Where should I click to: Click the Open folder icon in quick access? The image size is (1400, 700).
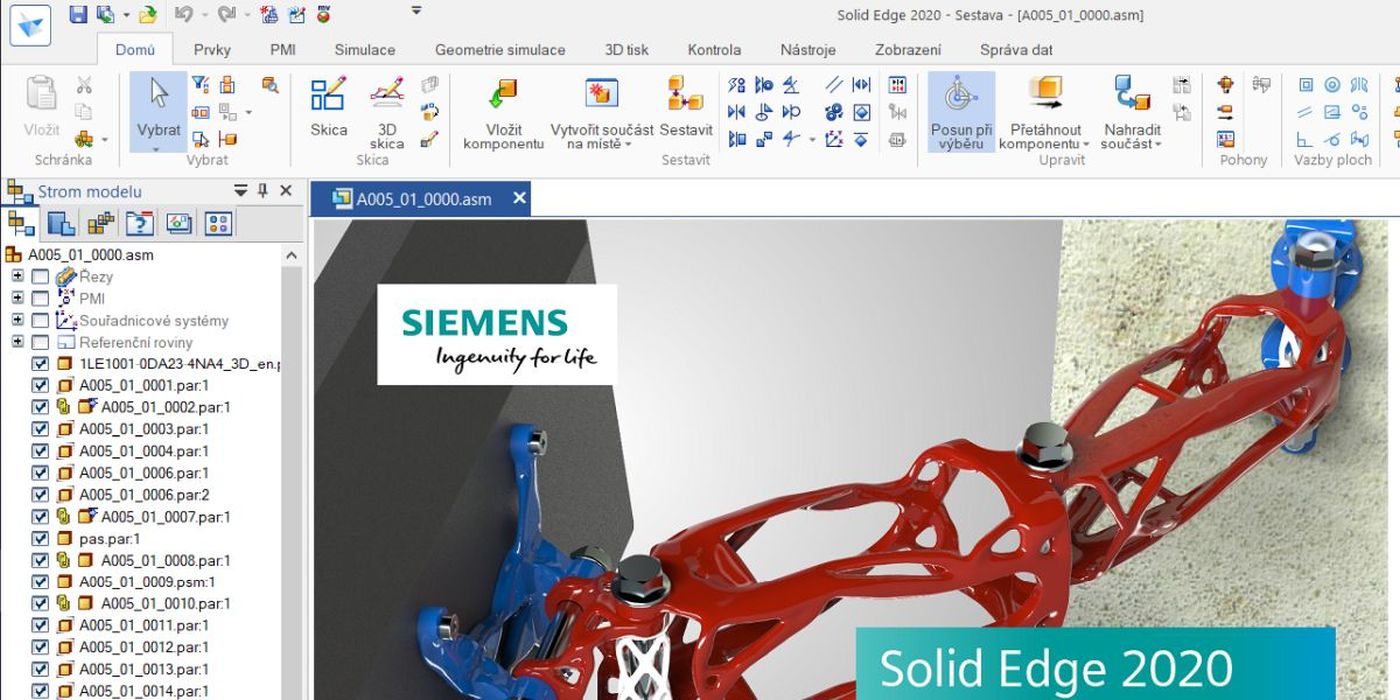(x=148, y=14)
